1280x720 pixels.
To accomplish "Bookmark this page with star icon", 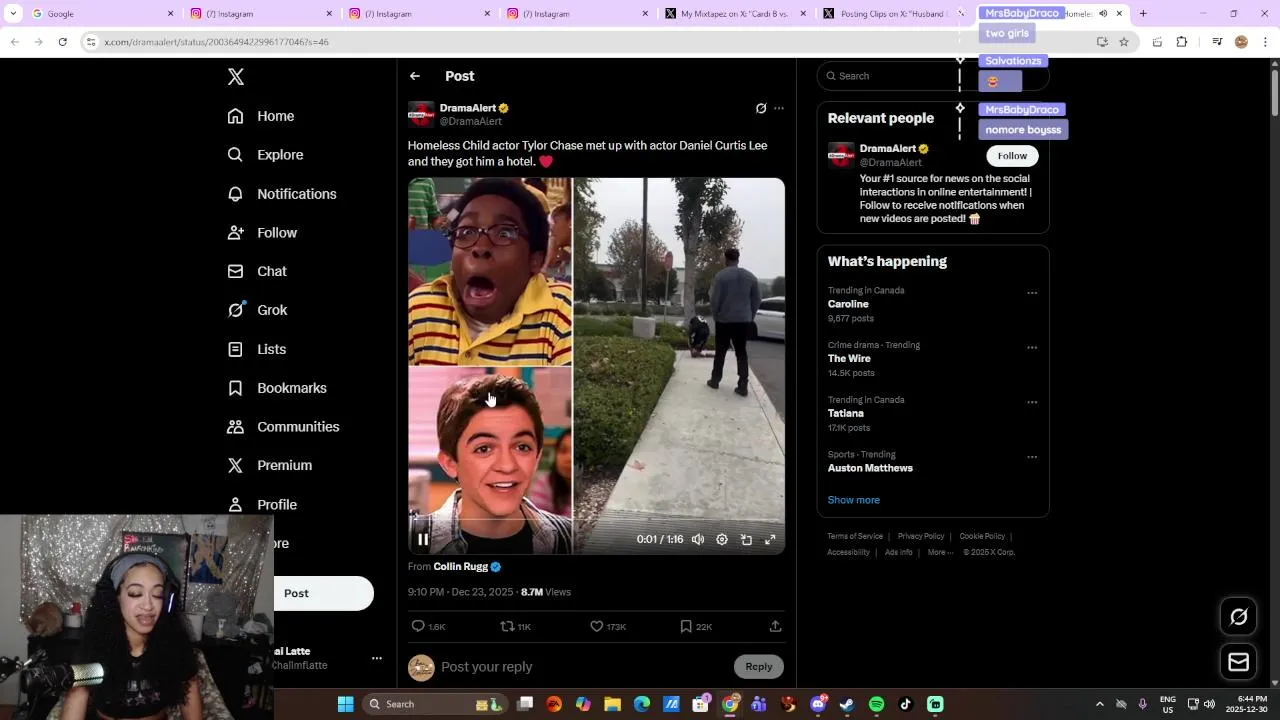I will (1124, 42).
